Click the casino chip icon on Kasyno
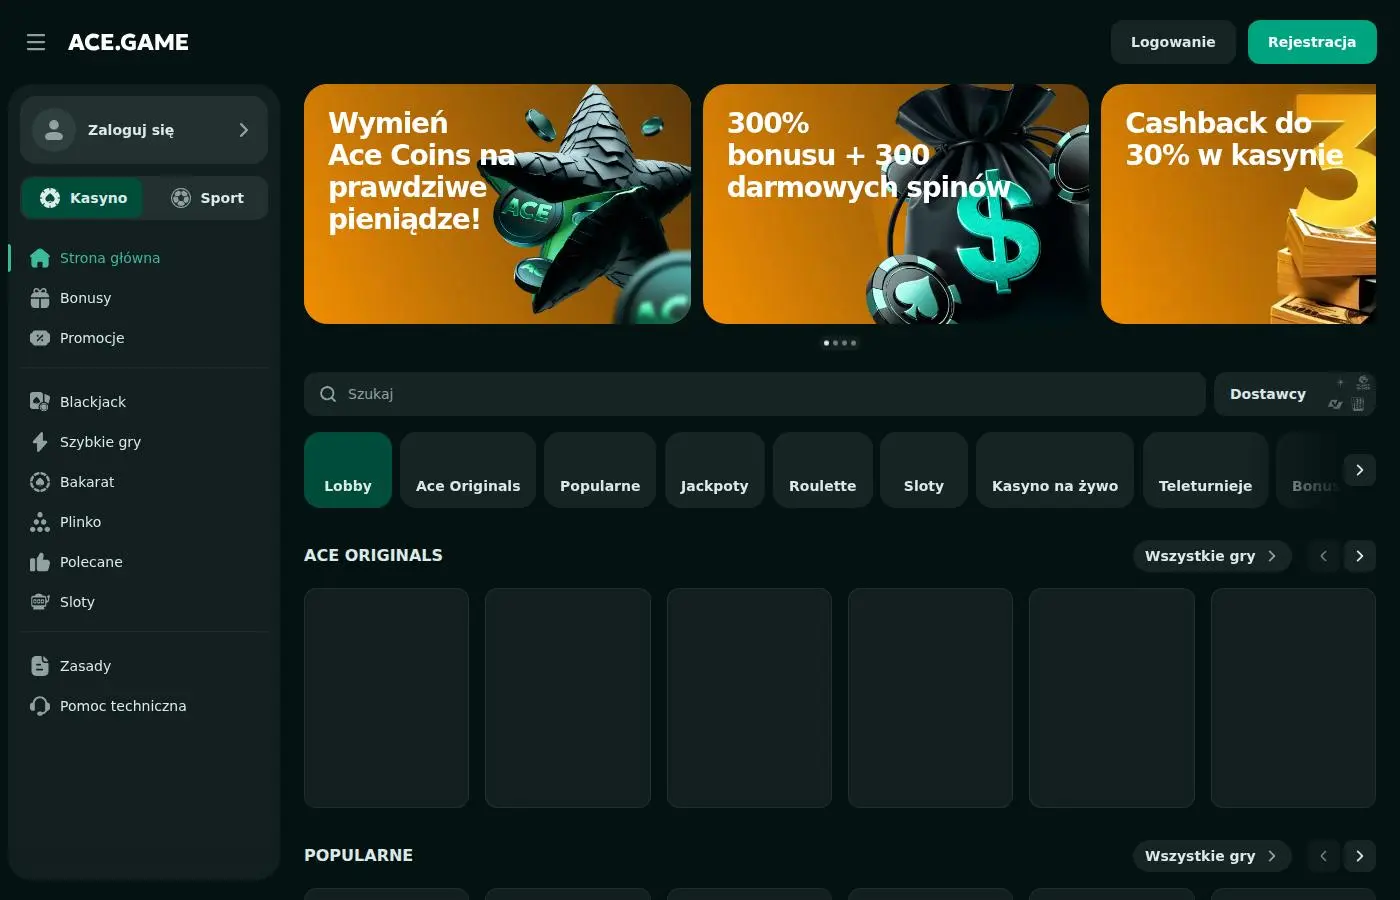Viewport: 1400px width, 900px height. (x=50, y=198)
